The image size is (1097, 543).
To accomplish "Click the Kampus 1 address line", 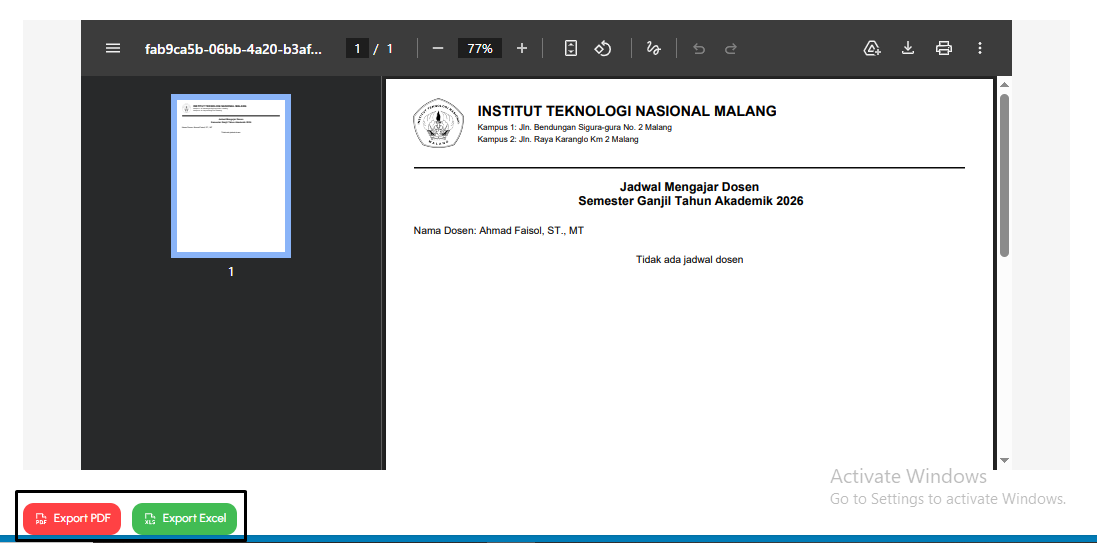I will click(x=574, y=127).
